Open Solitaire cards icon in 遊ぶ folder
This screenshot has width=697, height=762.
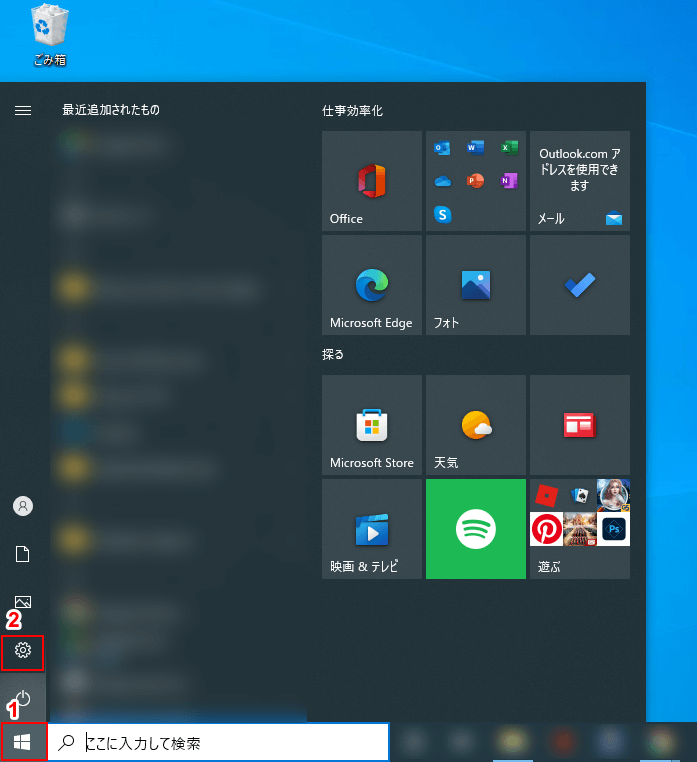[x=580, y=496]
